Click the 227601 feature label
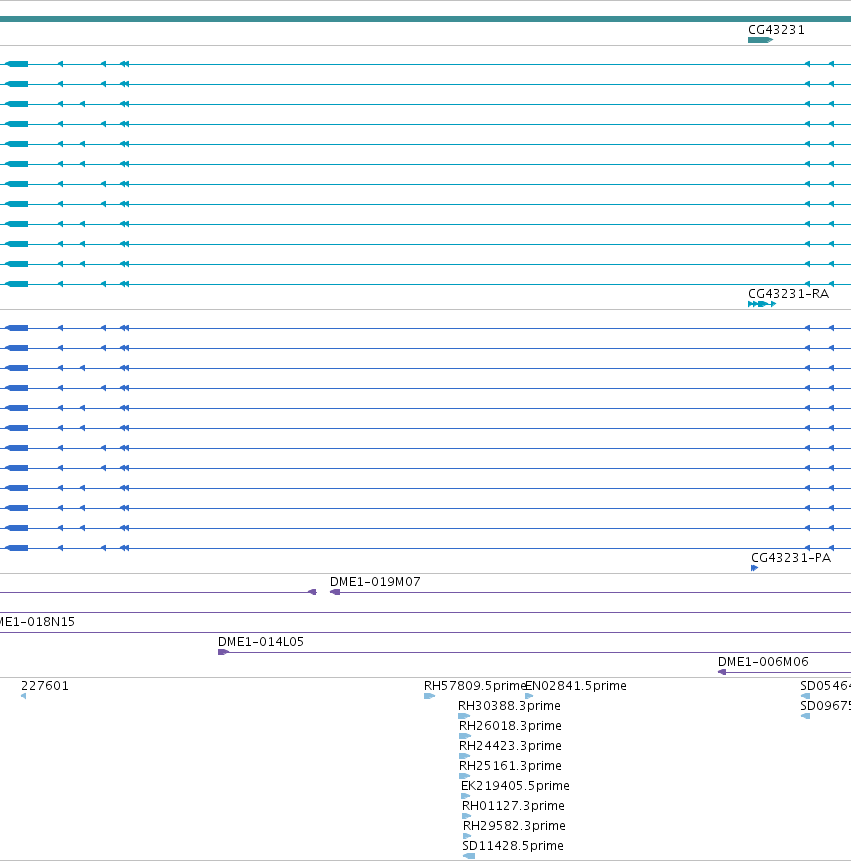The width and height of the screenshot is (851, 861). (45, 686)
